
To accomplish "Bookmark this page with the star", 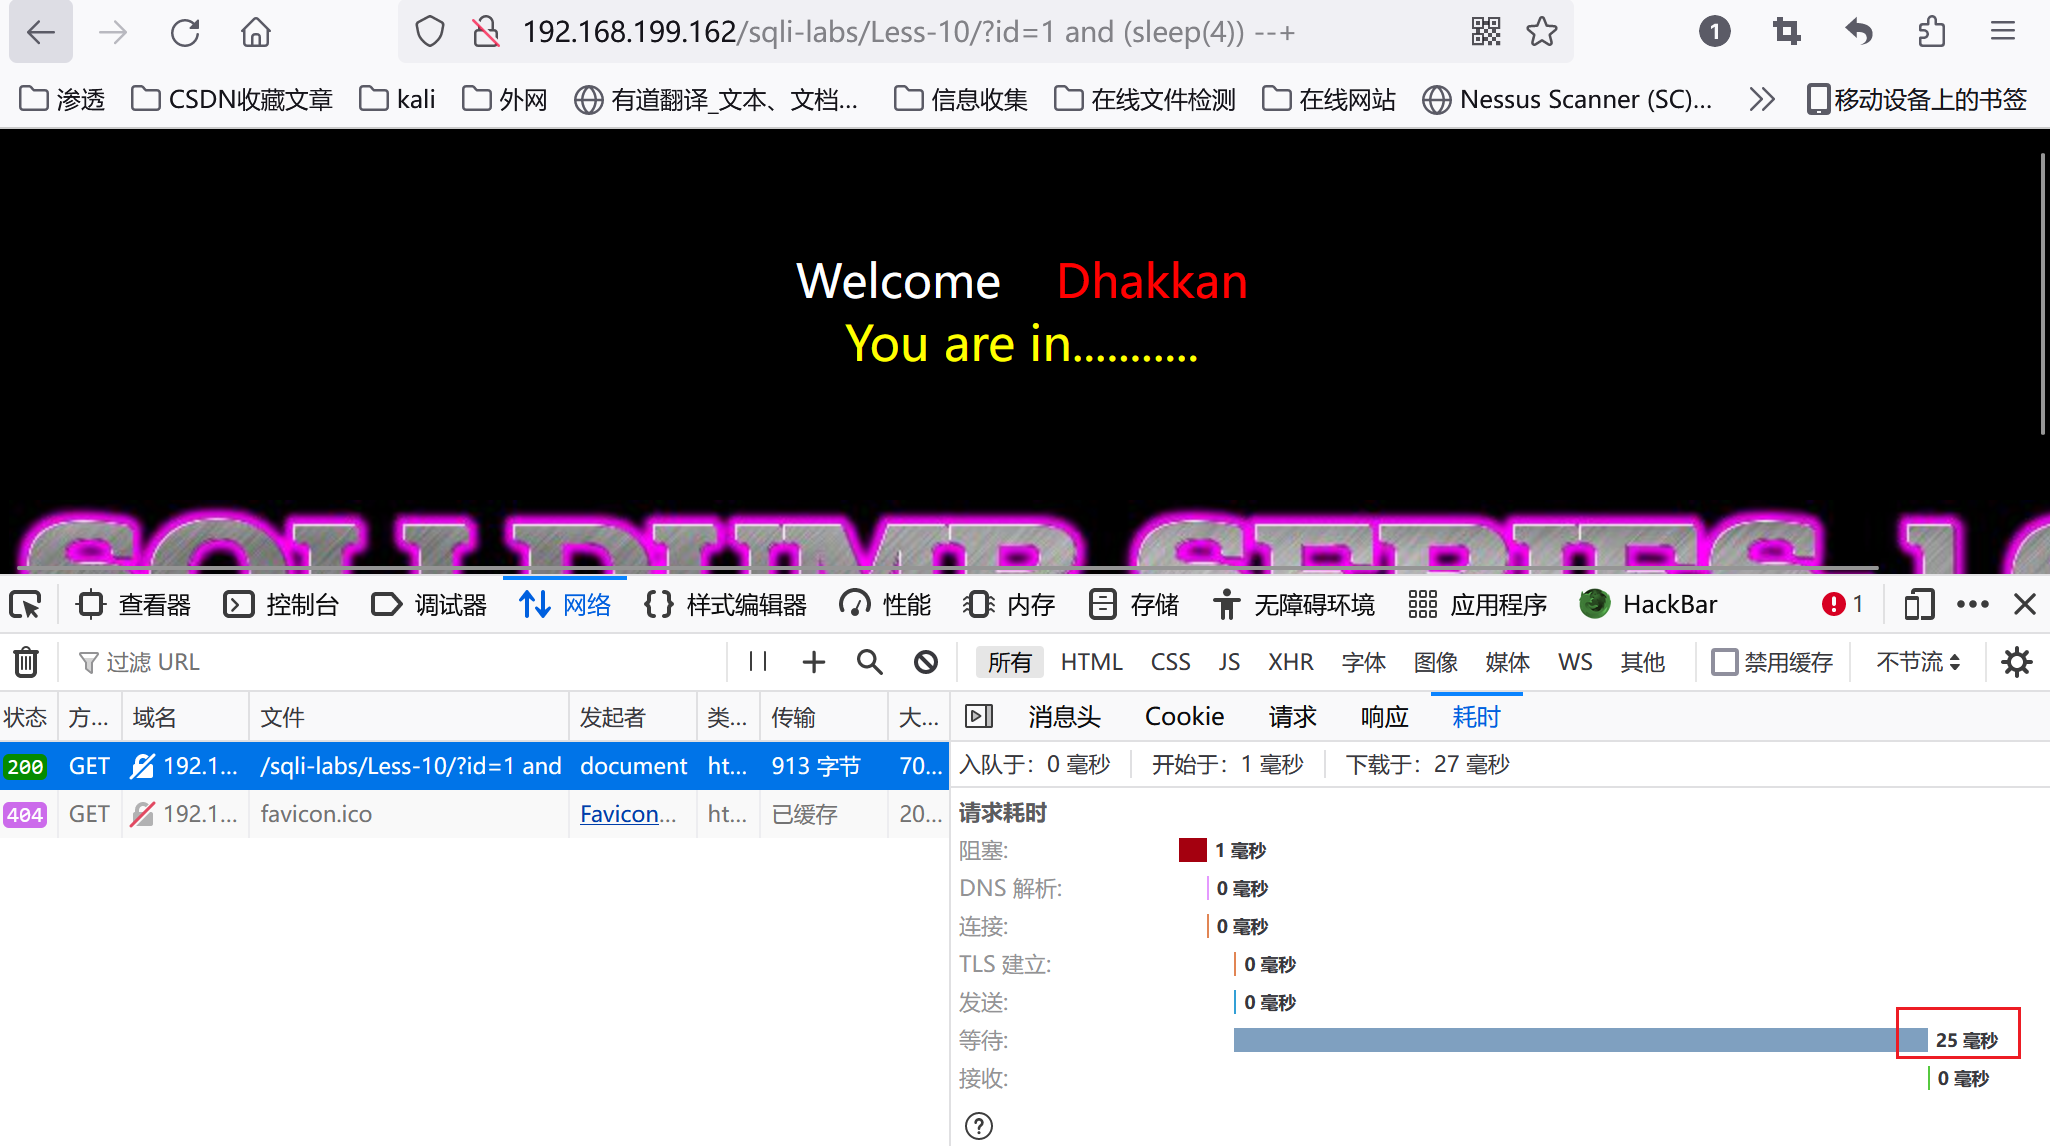I will 1542,32.
